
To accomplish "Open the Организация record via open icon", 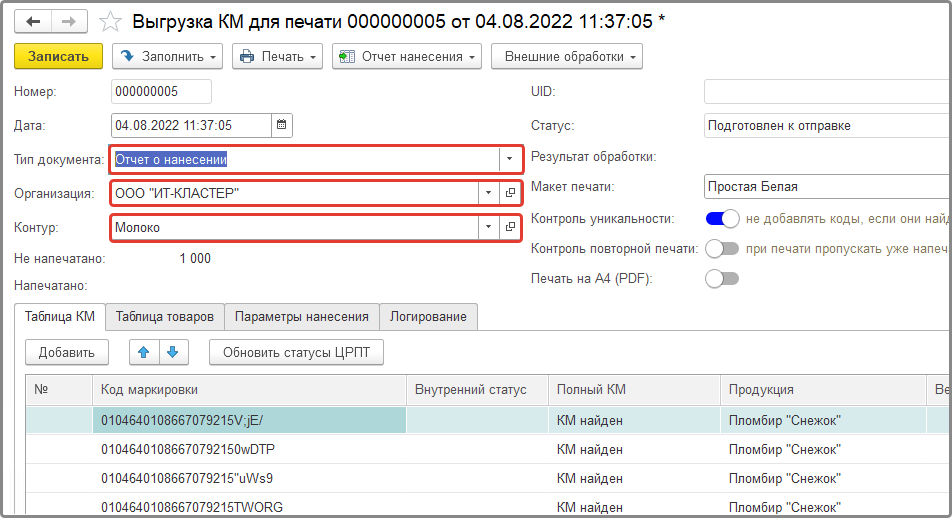I will (510, 193).
